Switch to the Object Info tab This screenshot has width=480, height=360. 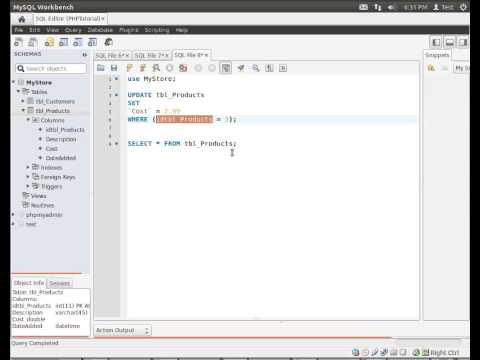29,283
